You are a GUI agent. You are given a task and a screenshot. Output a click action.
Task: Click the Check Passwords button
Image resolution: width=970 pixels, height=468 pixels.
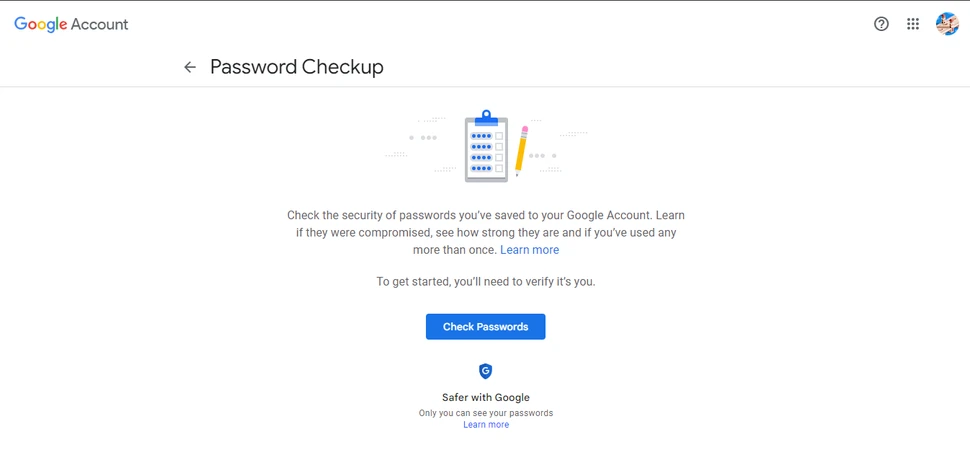click(x=485, y=327)
